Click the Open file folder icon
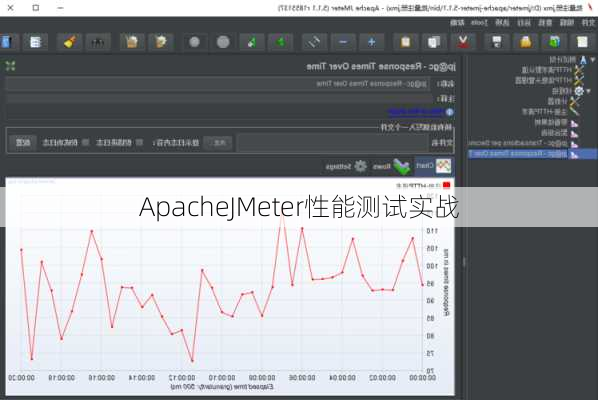Screen dimensions: 598x400 [526, 42]
